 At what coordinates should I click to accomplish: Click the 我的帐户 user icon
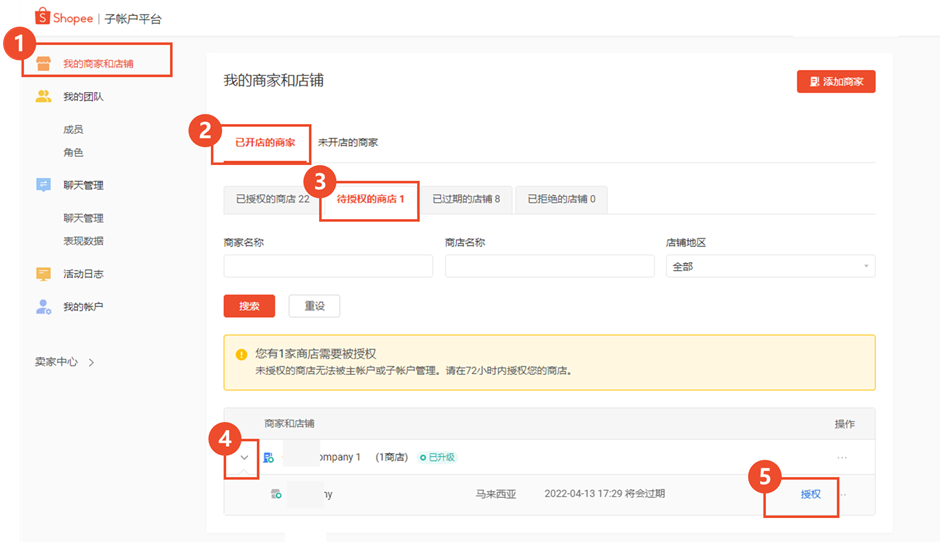point(43,307)
